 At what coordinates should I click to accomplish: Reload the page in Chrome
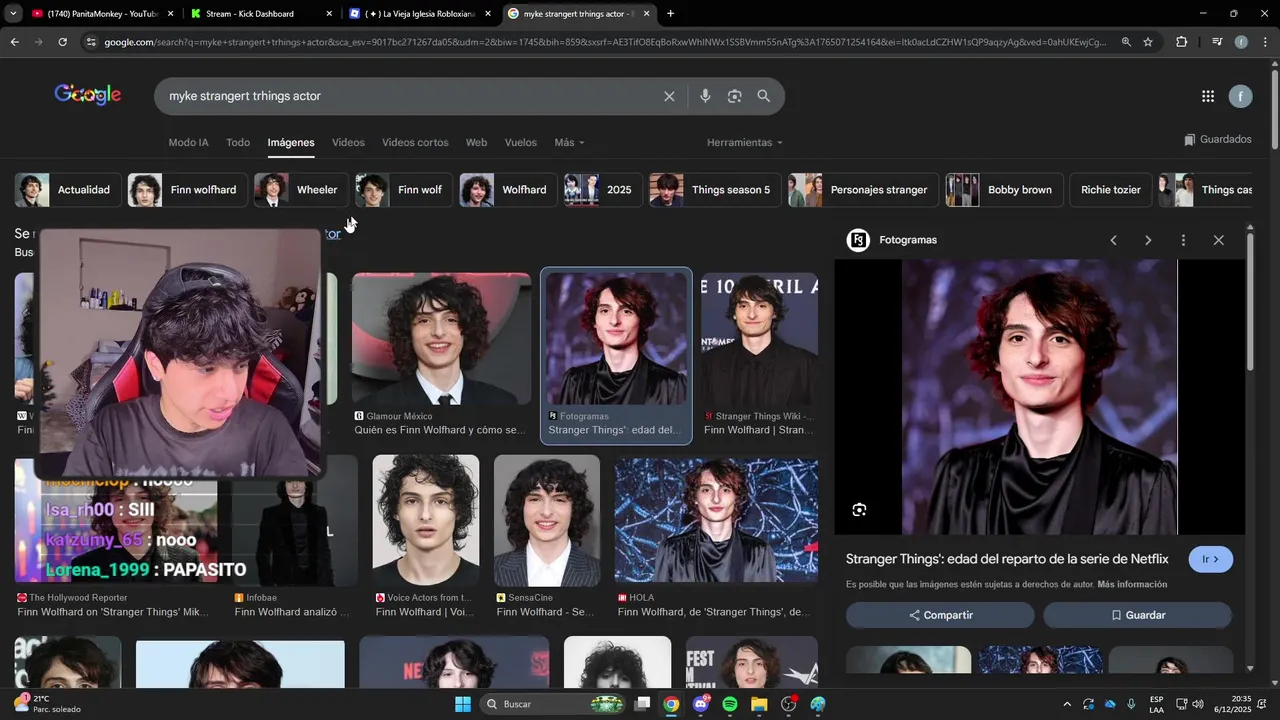pos(62,42)
